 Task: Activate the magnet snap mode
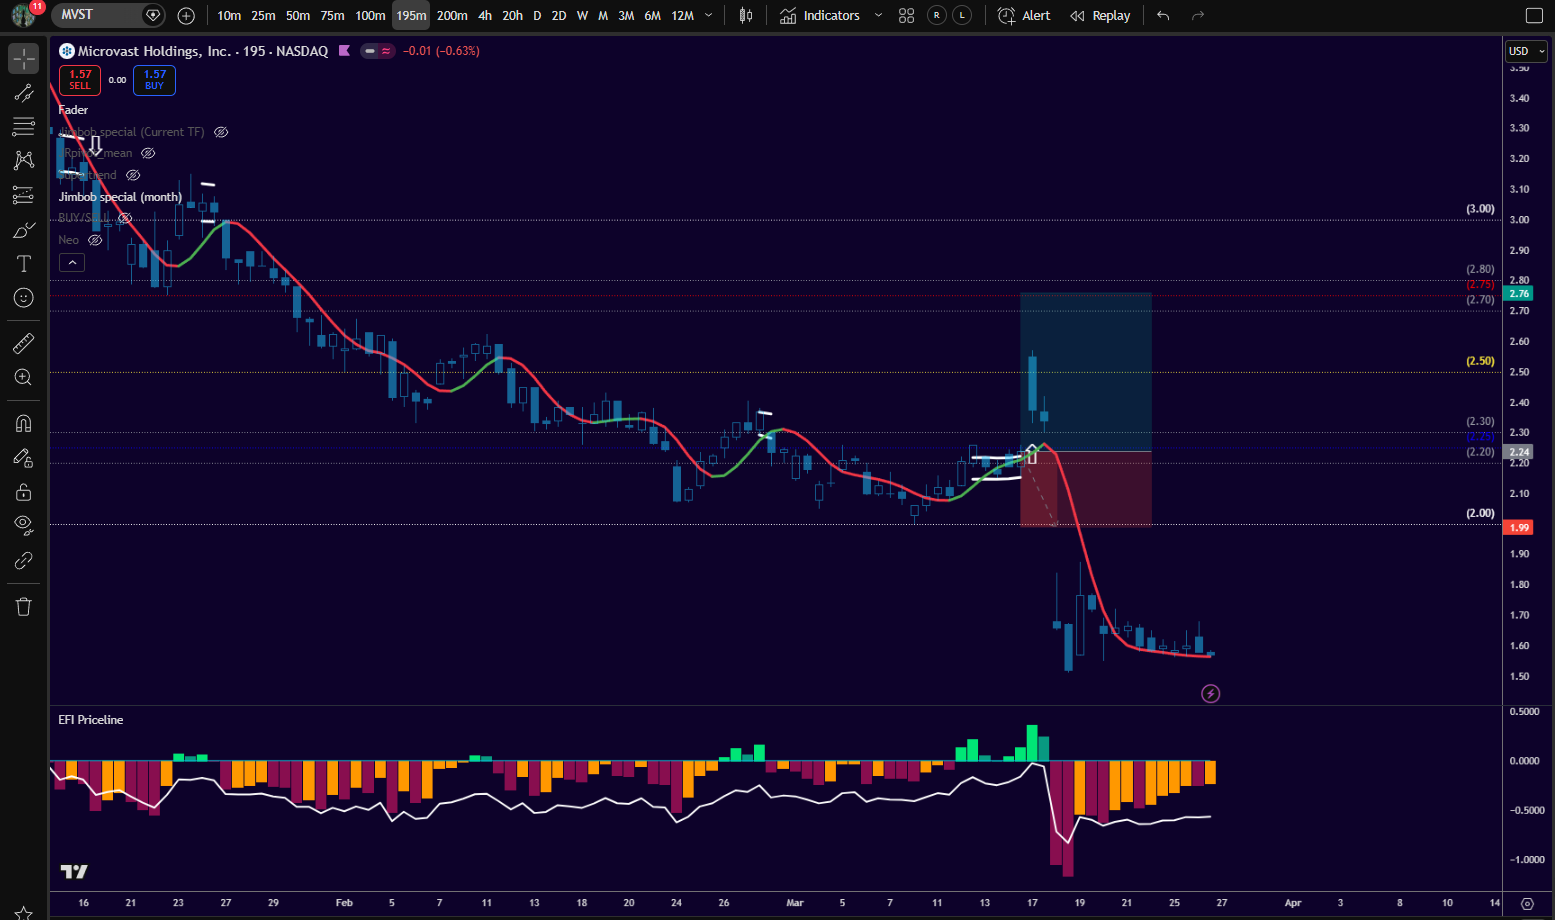(24, 423)
